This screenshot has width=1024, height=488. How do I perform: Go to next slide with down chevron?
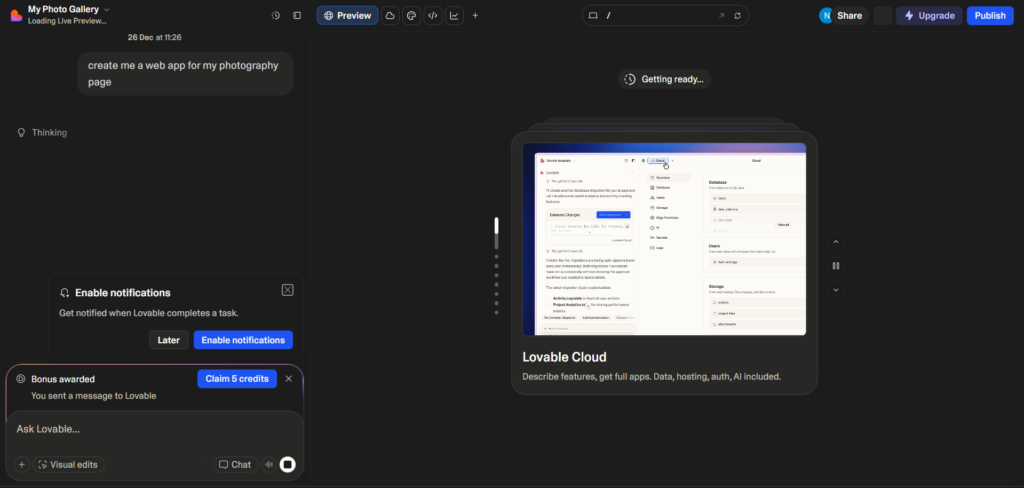[x=835, y=289]
